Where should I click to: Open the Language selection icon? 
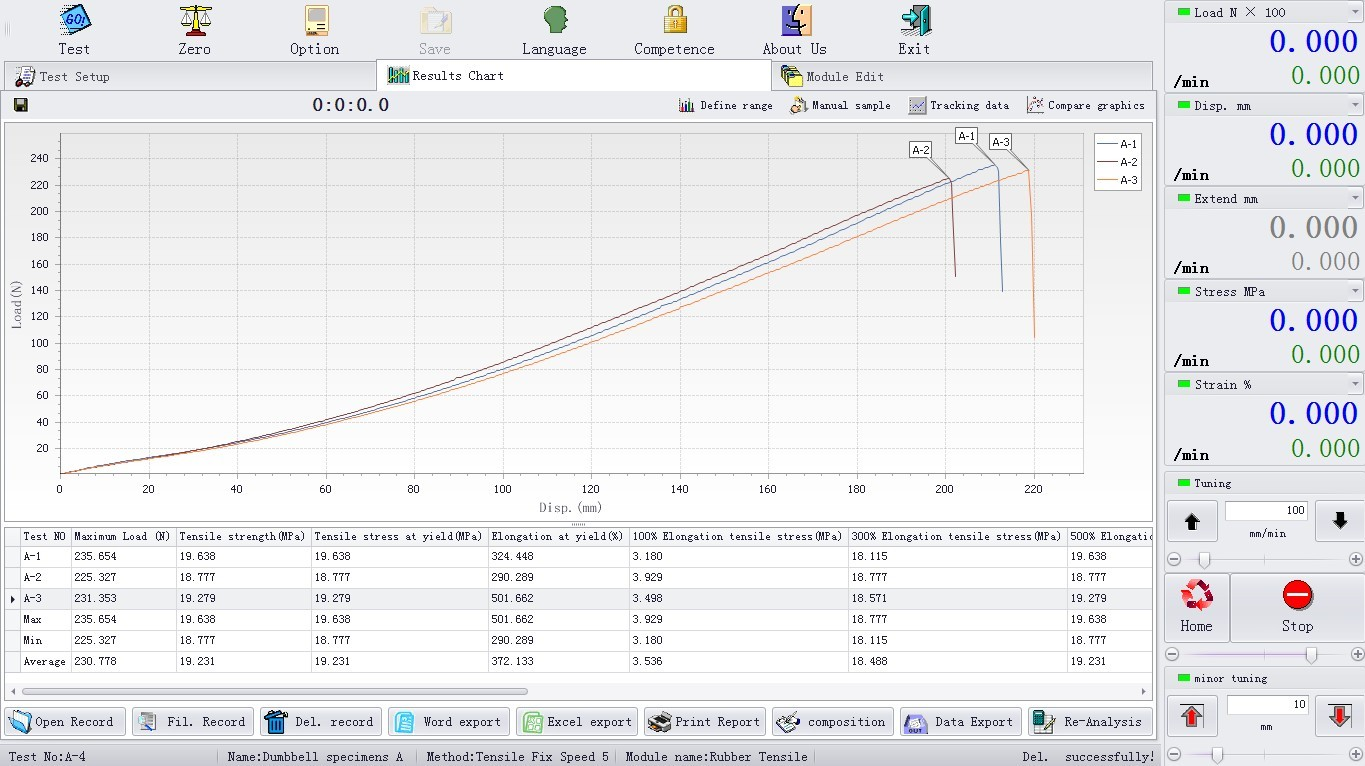click(x=554, y=20)
